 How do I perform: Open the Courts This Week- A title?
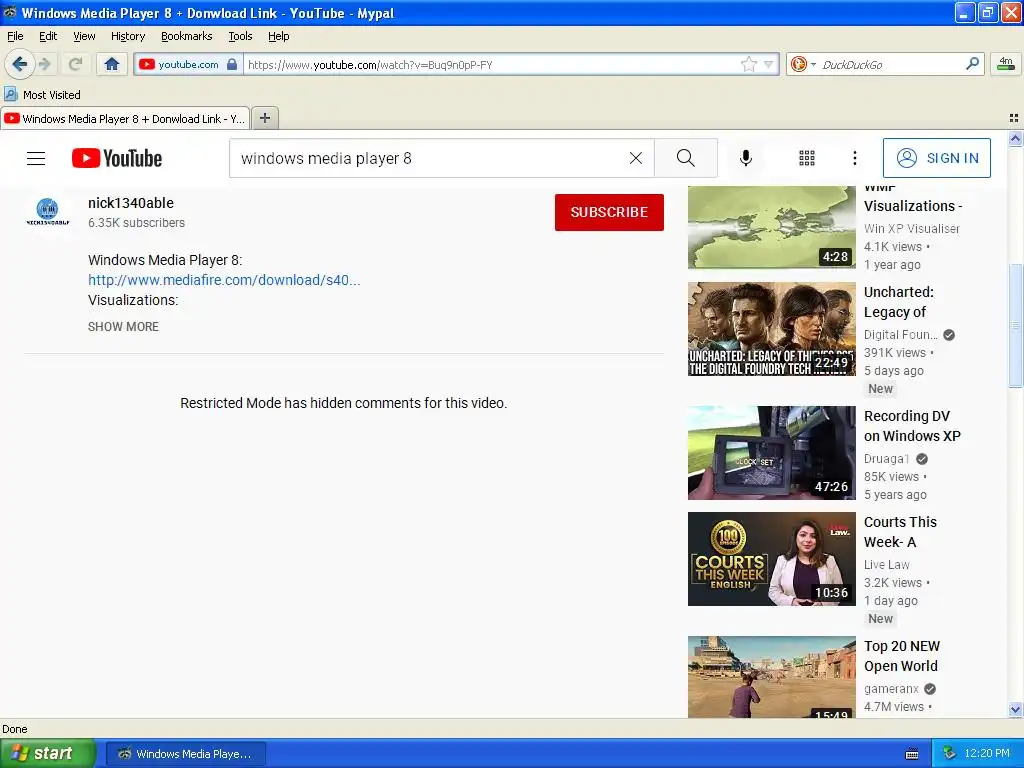900,532
